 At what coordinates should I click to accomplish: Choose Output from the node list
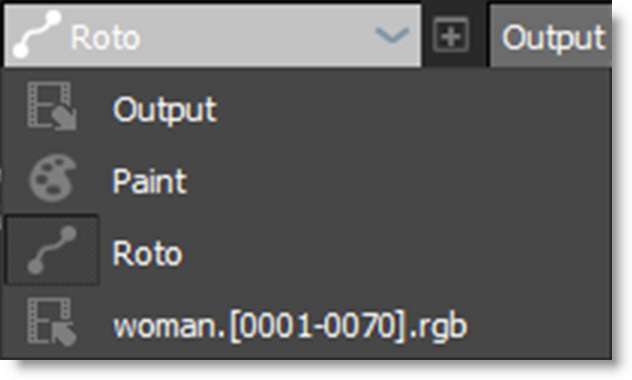[x=306, y=108]
